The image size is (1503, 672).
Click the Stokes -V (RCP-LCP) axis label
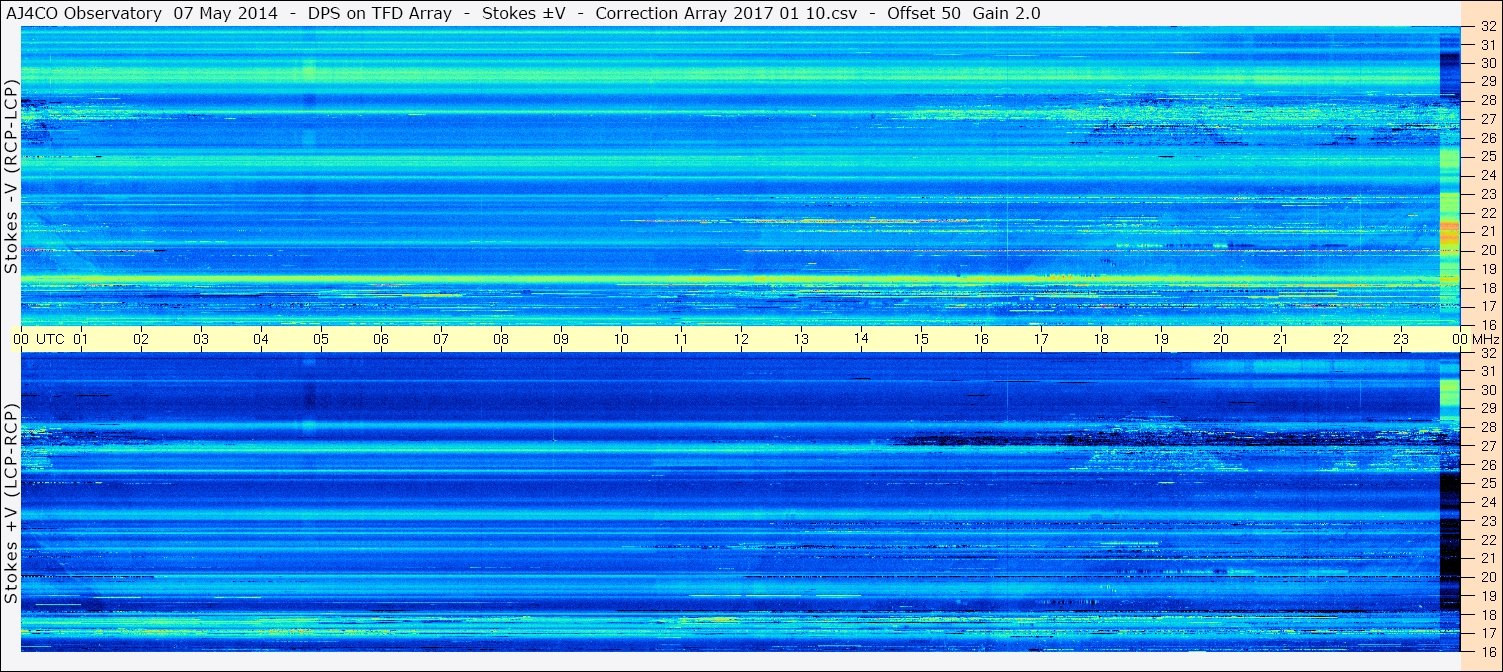tap(11, 178)
